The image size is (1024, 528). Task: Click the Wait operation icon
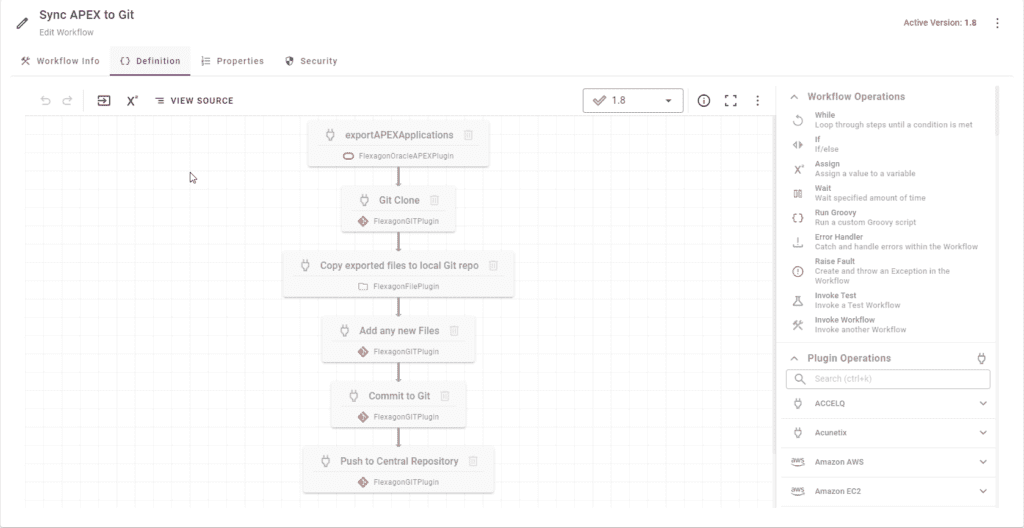797,193
